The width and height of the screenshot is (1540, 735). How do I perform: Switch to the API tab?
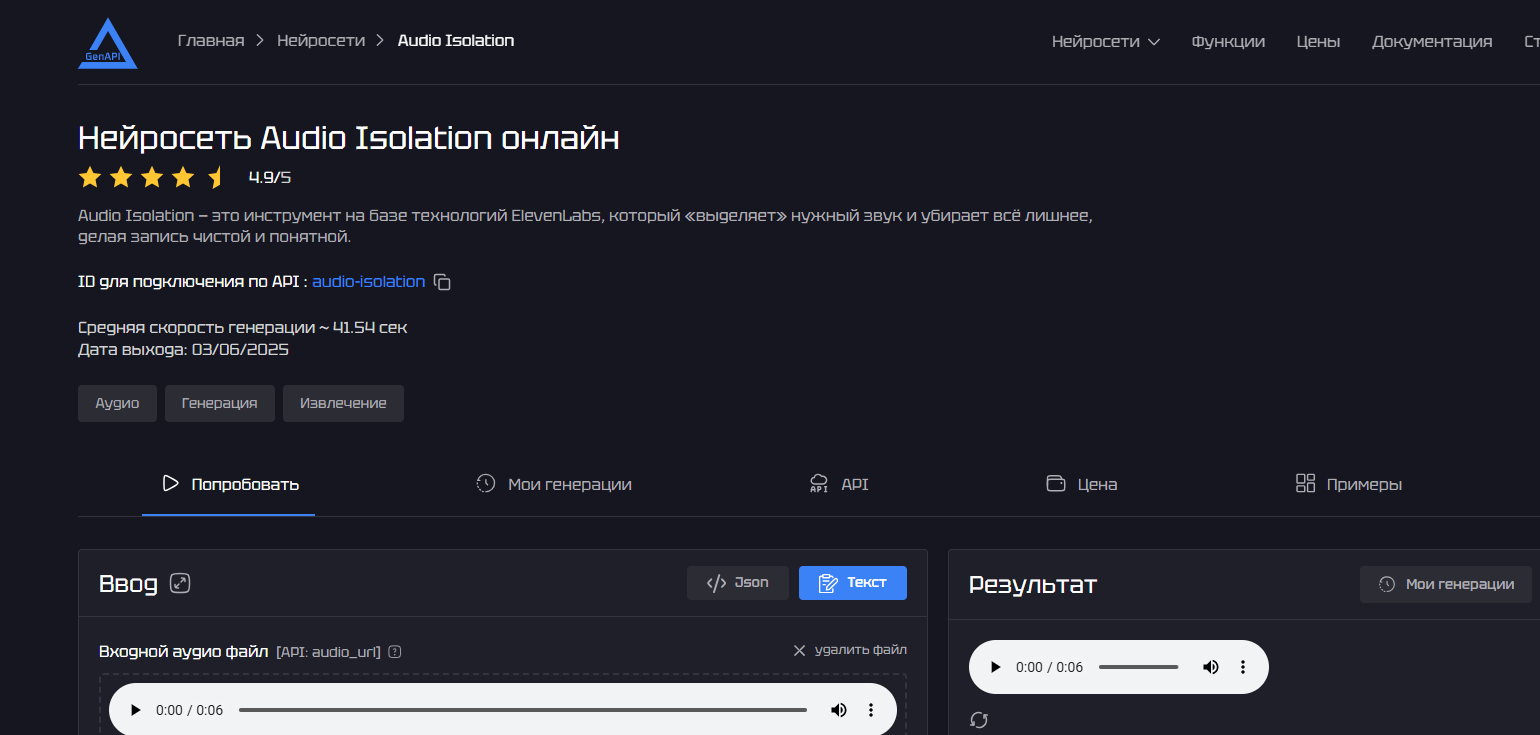click(838, 484)
